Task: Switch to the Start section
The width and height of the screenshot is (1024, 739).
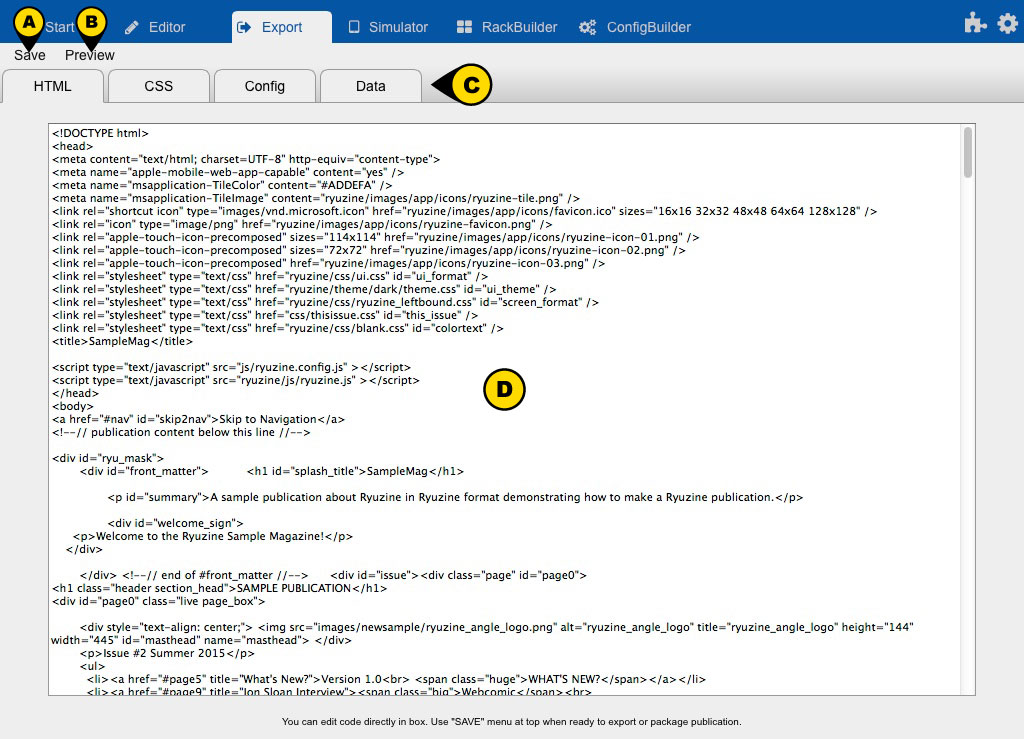Action: pos(60,27)
